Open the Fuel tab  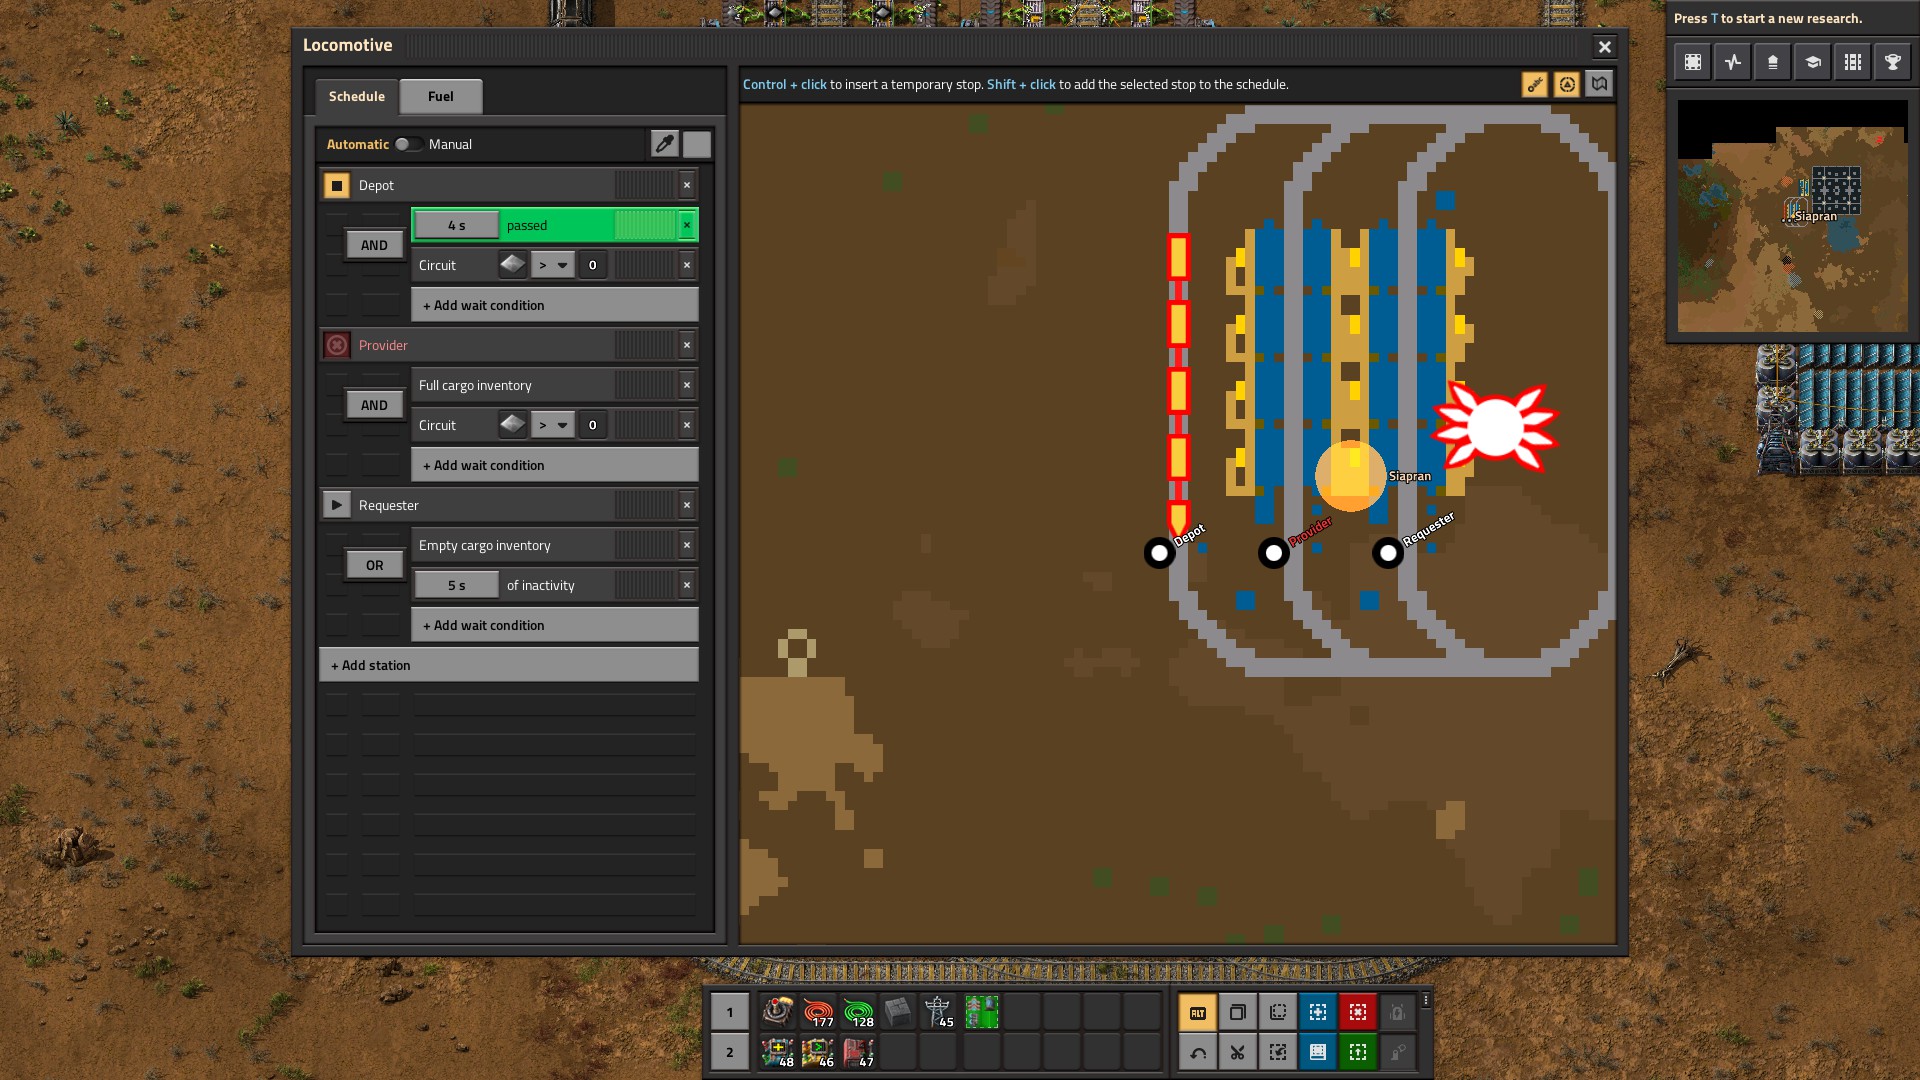tap(441, 96)
